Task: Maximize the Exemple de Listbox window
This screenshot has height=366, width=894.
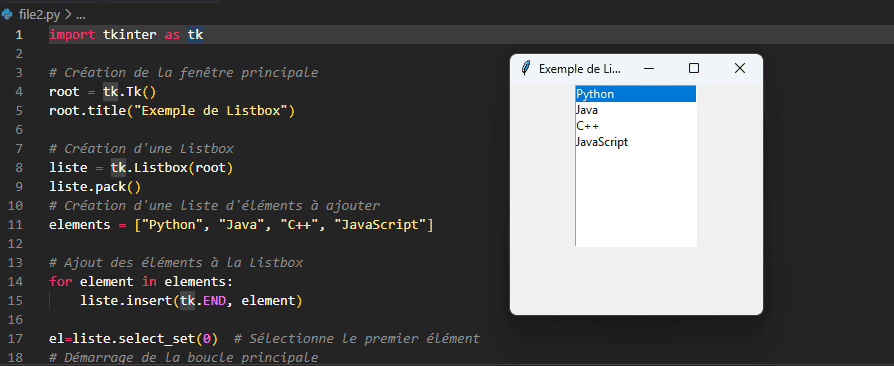Action: 694,68
